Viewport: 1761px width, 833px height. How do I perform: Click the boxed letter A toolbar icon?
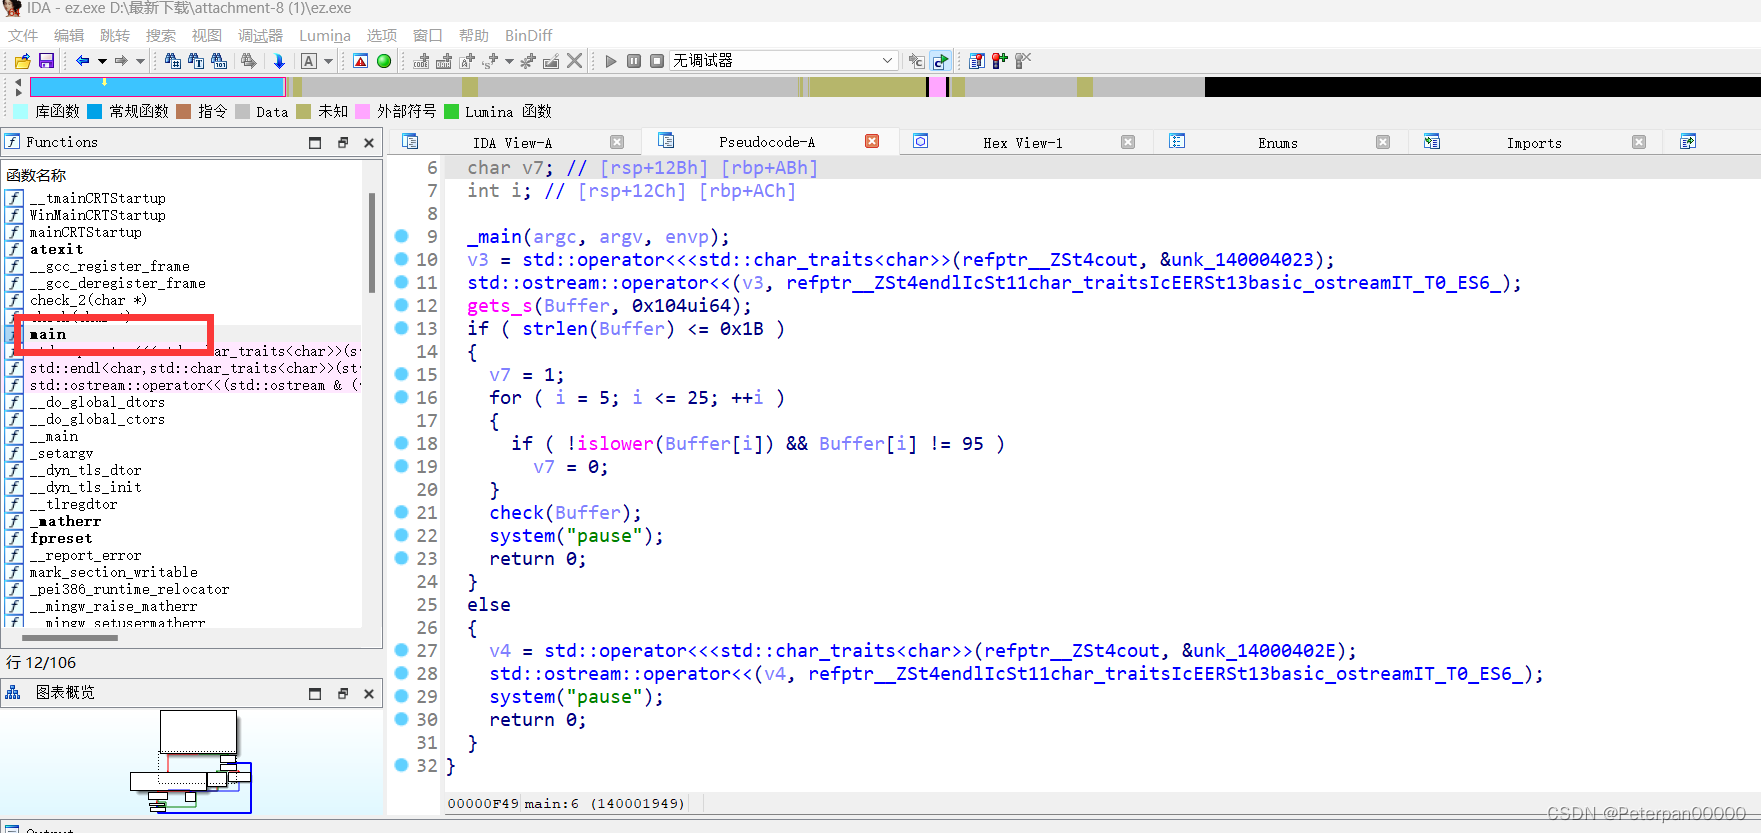click(x=309, y=61)
